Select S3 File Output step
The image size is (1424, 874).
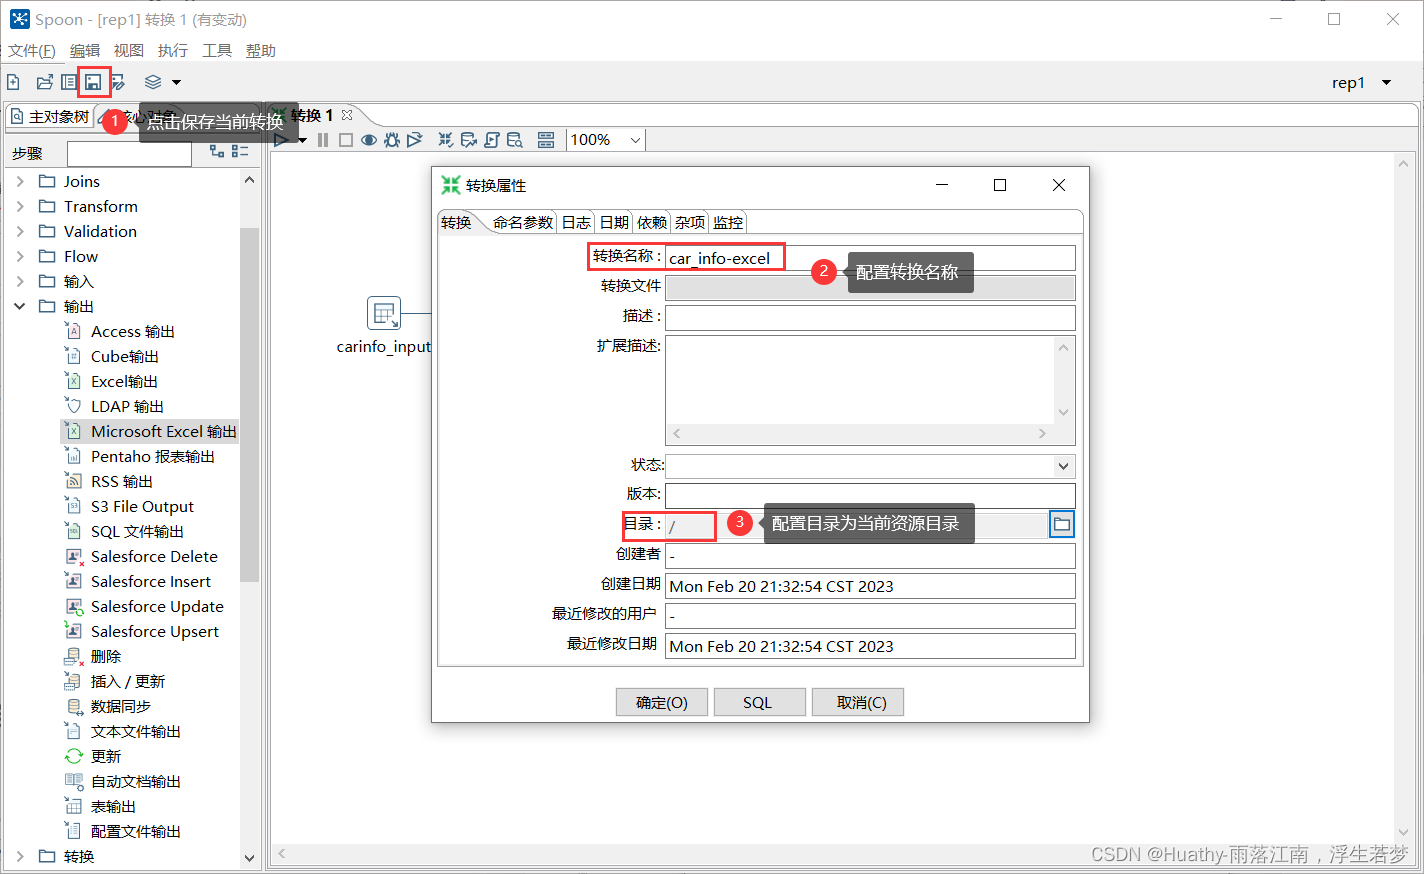(x=142, y=506)
